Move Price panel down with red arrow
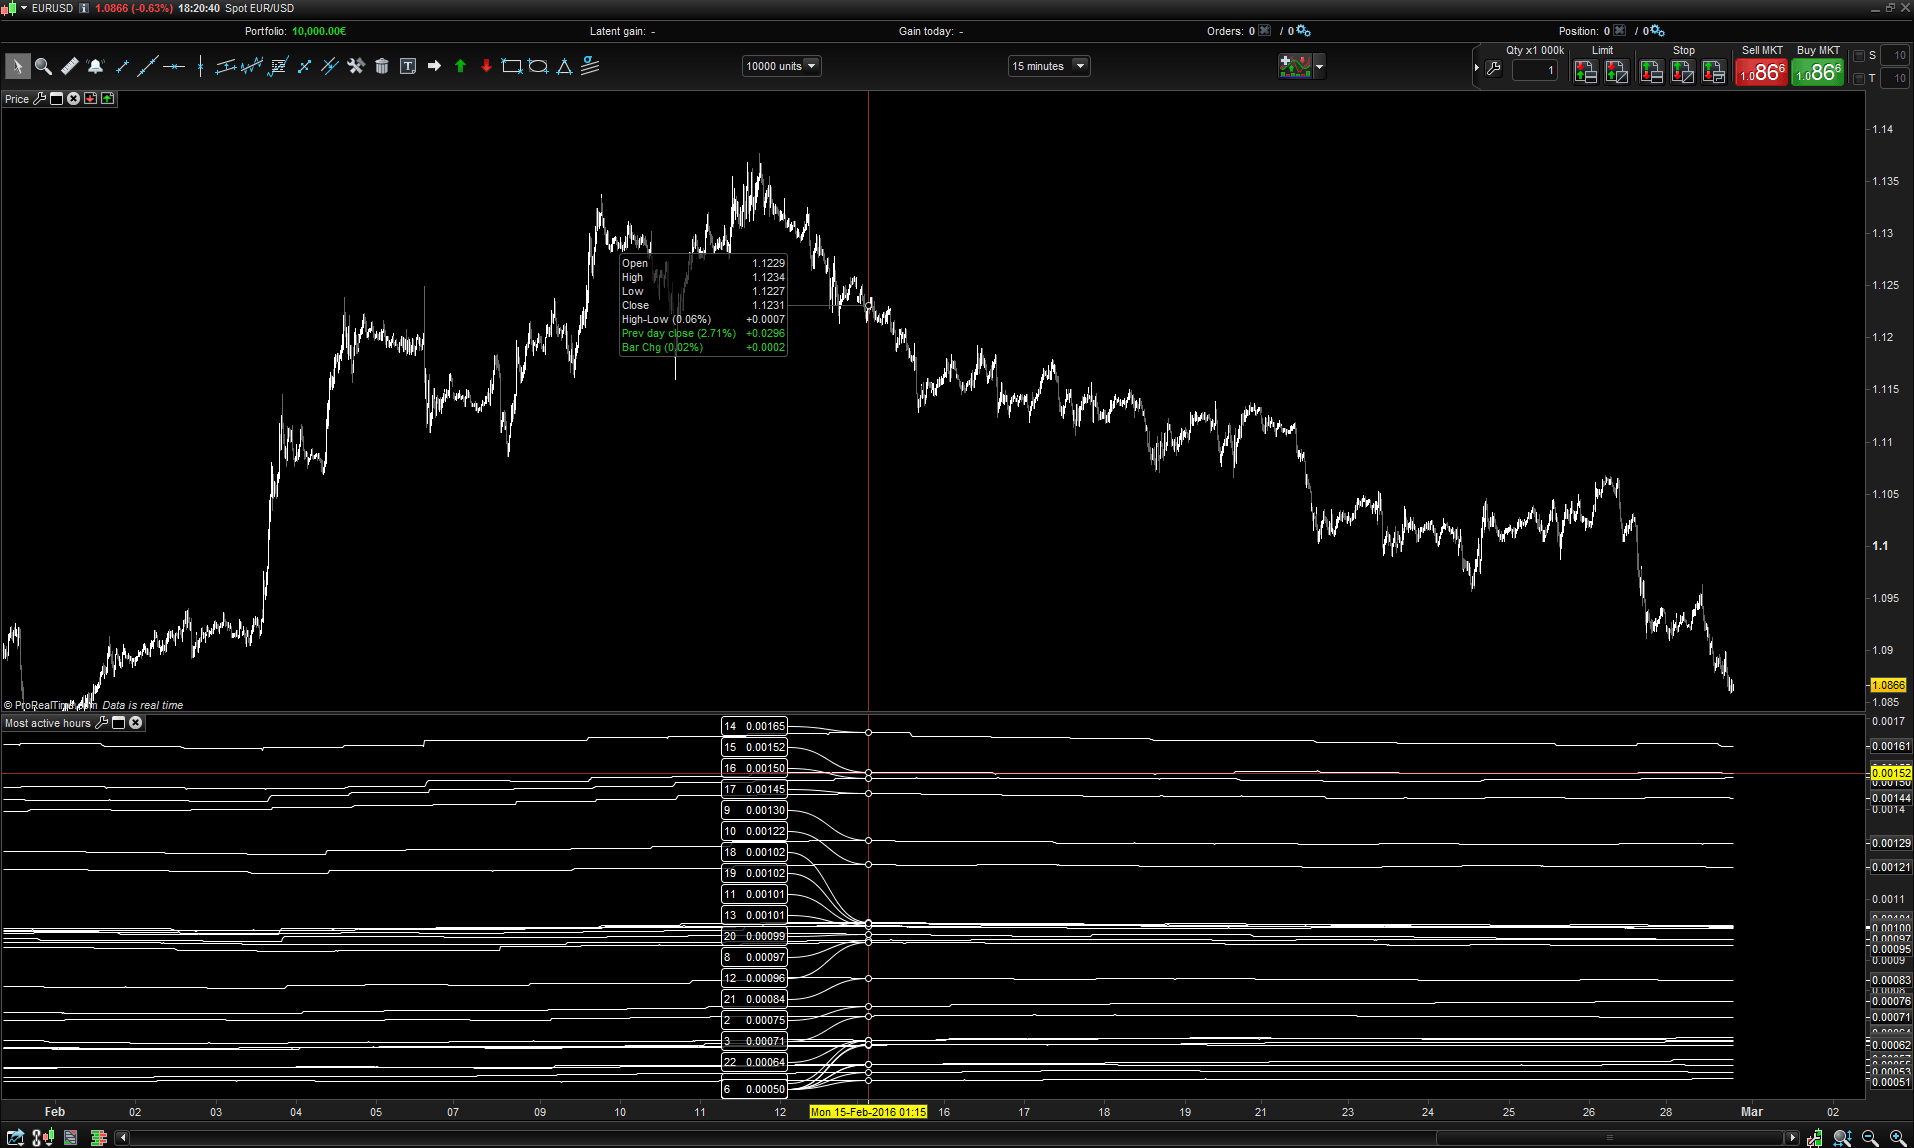The width and height of the screenshot is (1914, 1148). (90, 98)
